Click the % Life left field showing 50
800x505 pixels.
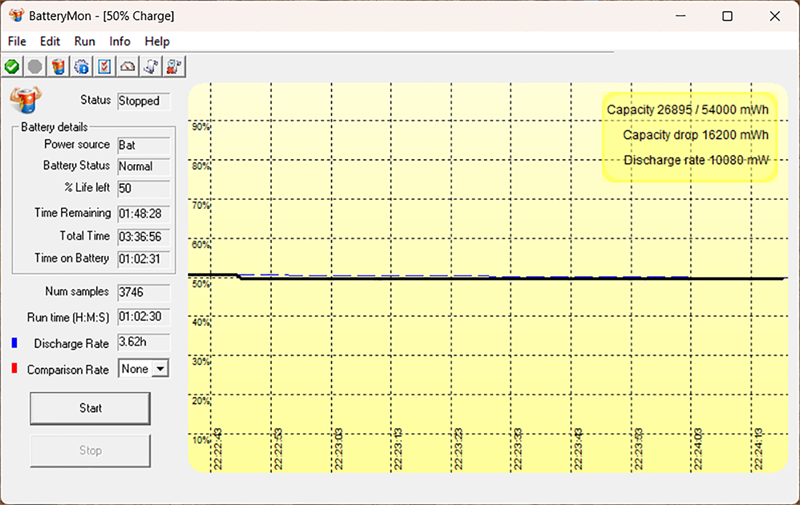[x=143, y=188]
